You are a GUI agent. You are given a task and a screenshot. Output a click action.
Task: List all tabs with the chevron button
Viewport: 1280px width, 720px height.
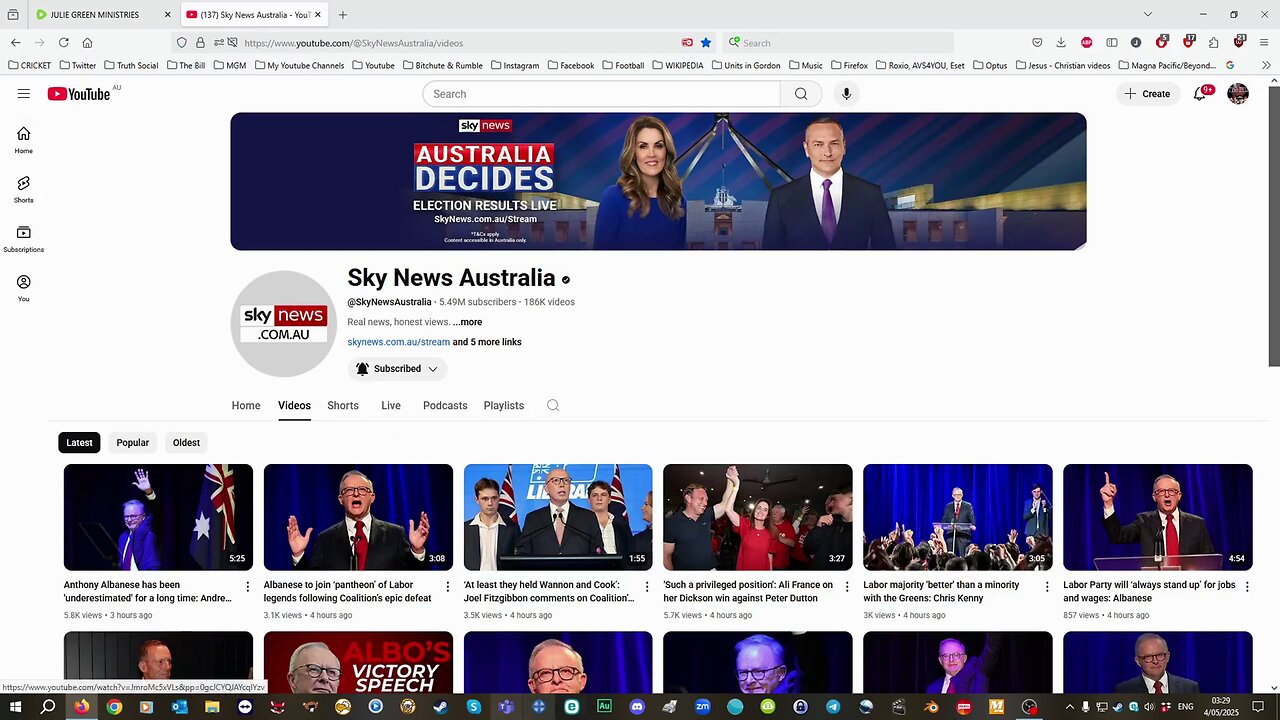(x=1148, y=15)
